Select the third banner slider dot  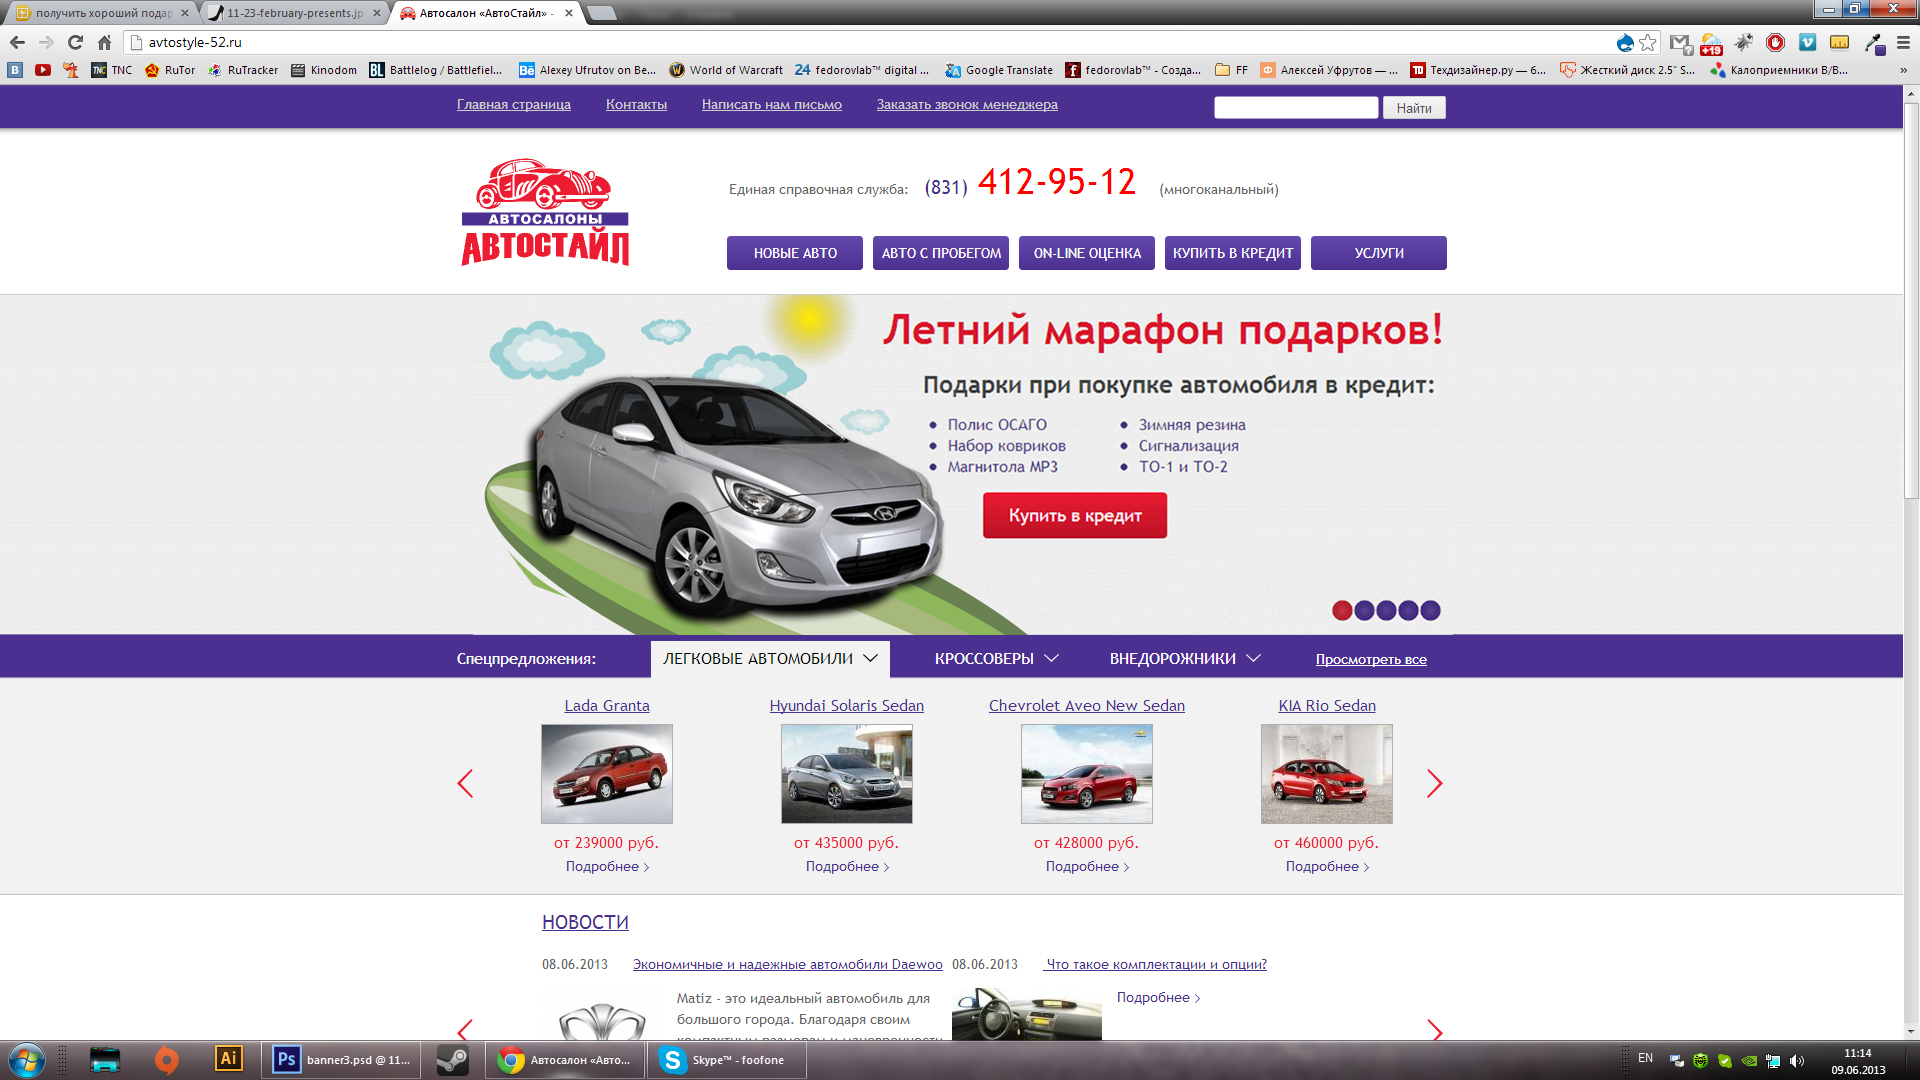point(1386,610)
